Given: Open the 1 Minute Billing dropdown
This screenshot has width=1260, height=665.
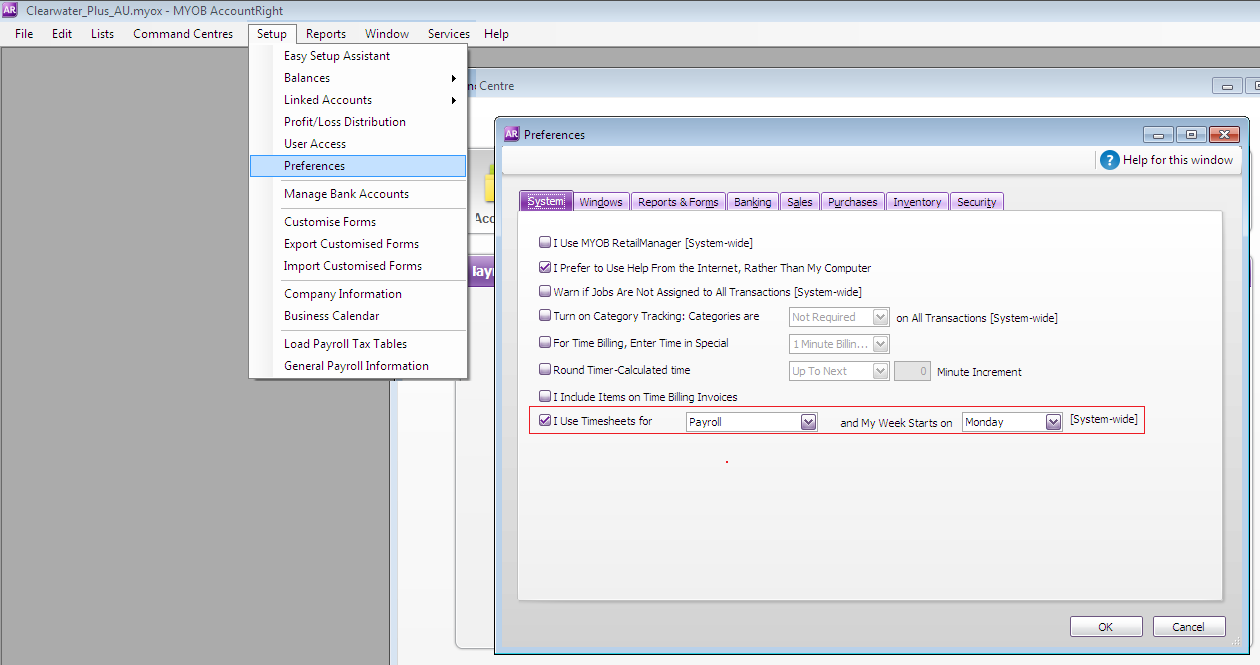Looking at the screenshot, I should [880, 344].
